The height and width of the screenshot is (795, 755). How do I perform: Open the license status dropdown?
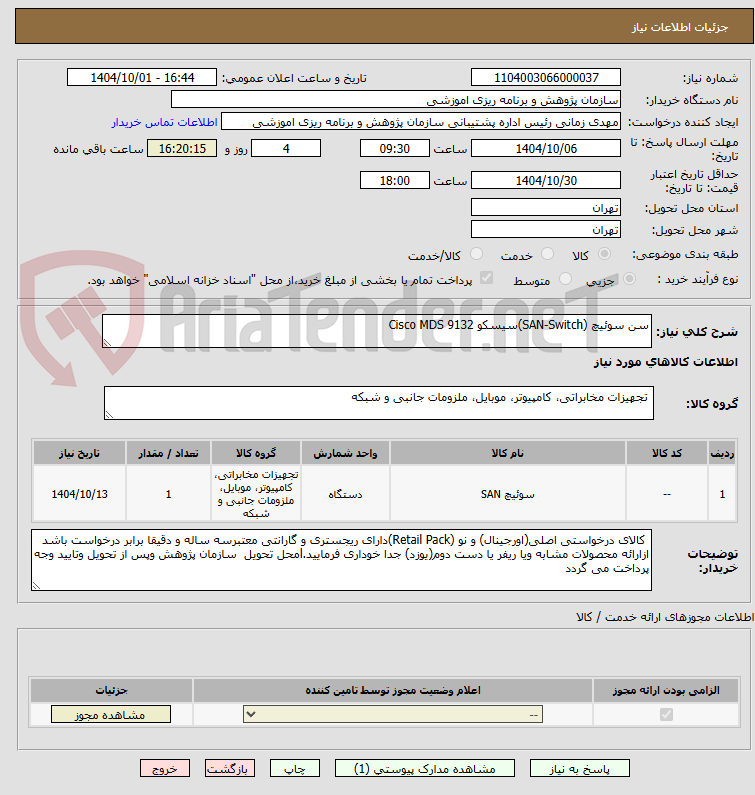pyautogui.click(x=393, y=714)
